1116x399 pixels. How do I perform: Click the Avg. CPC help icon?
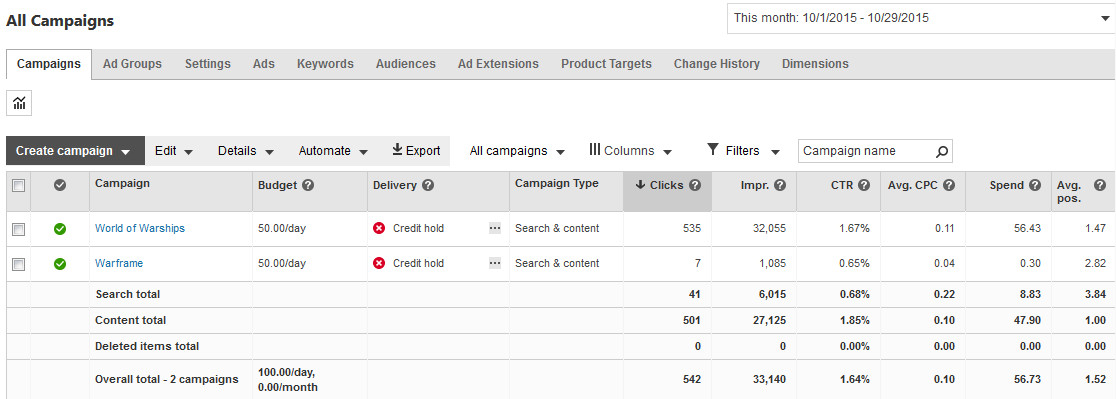tap(949, 185)
